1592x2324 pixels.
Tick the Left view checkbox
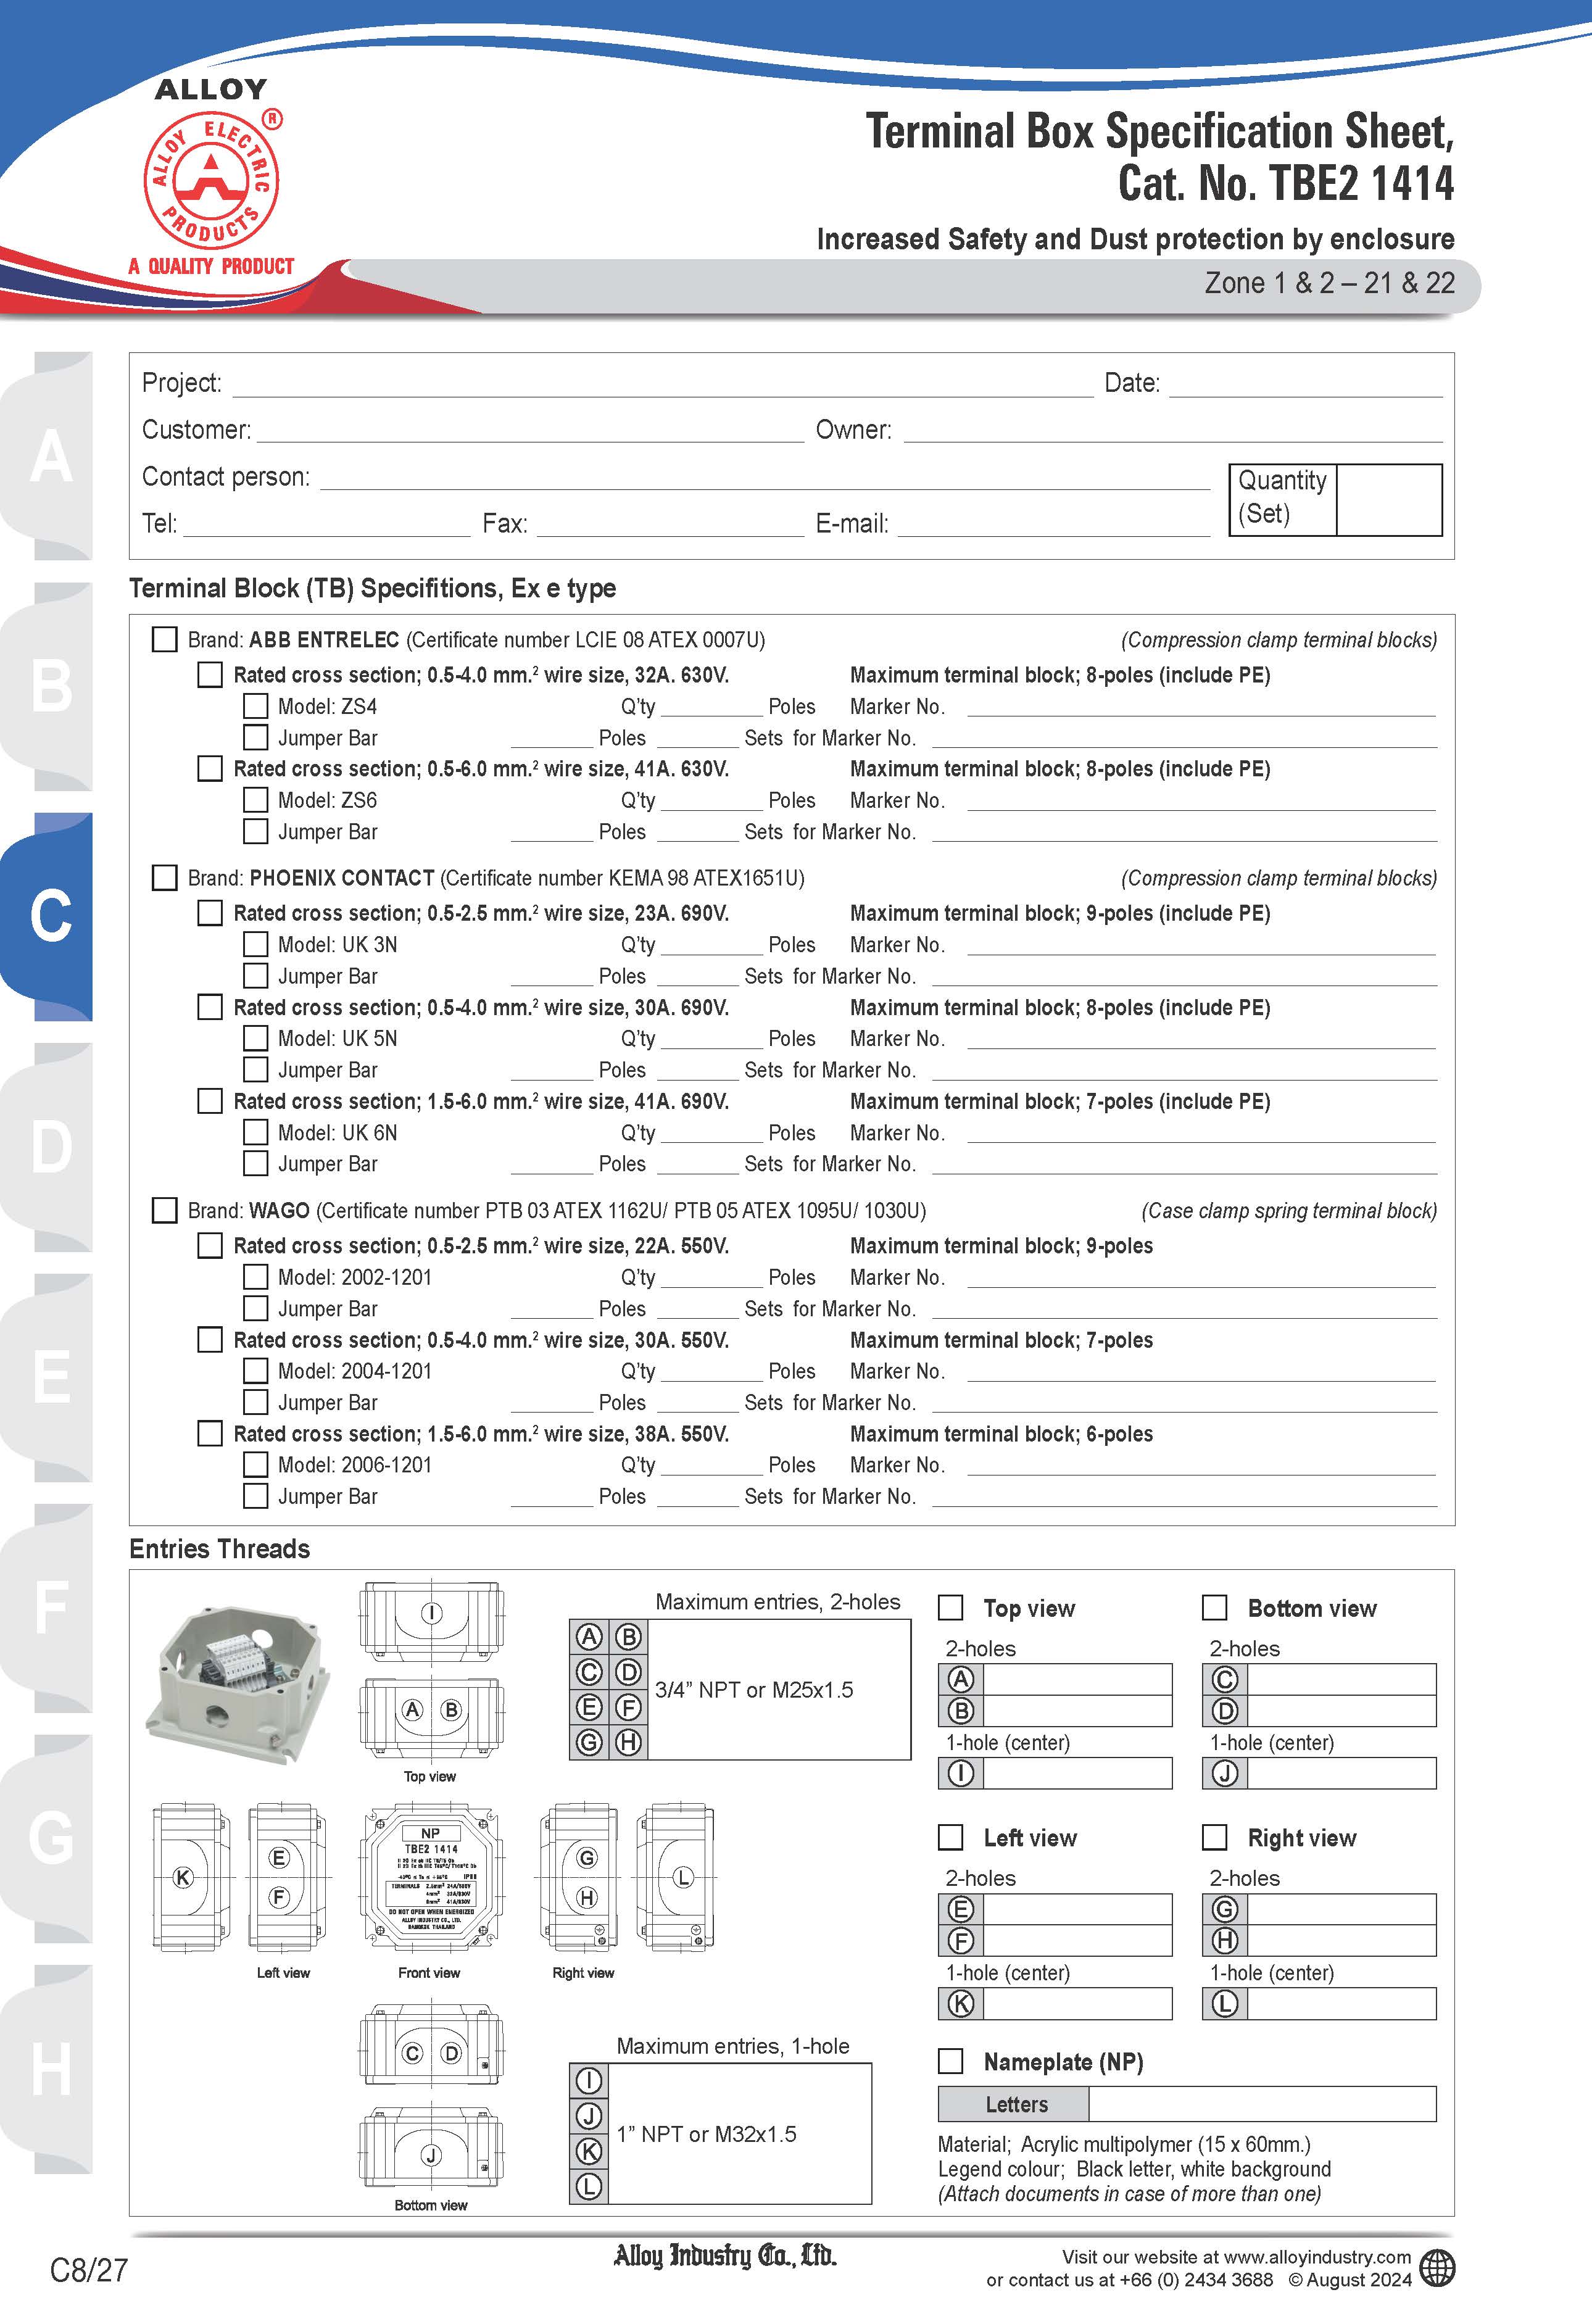coord(951,1837)
